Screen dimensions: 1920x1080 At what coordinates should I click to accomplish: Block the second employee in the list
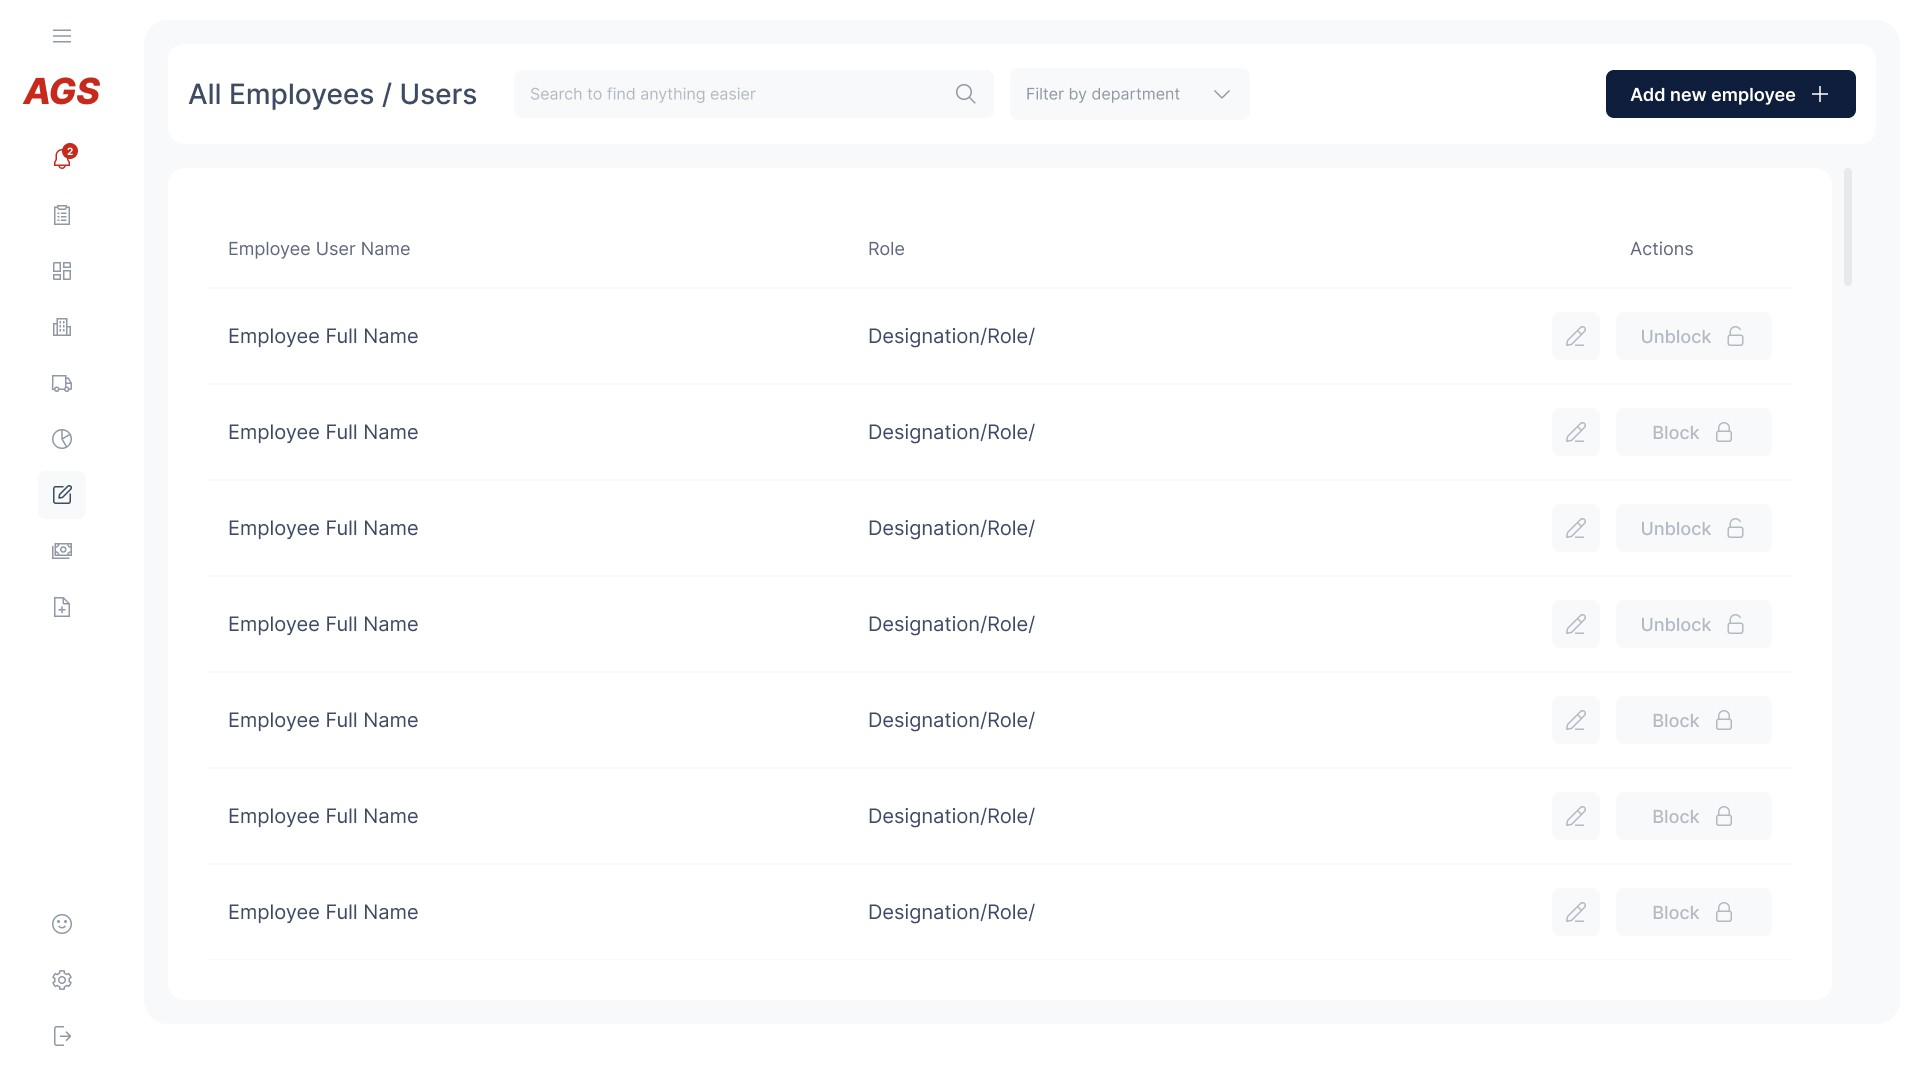pyautogui.click(x=1693, y=432)
